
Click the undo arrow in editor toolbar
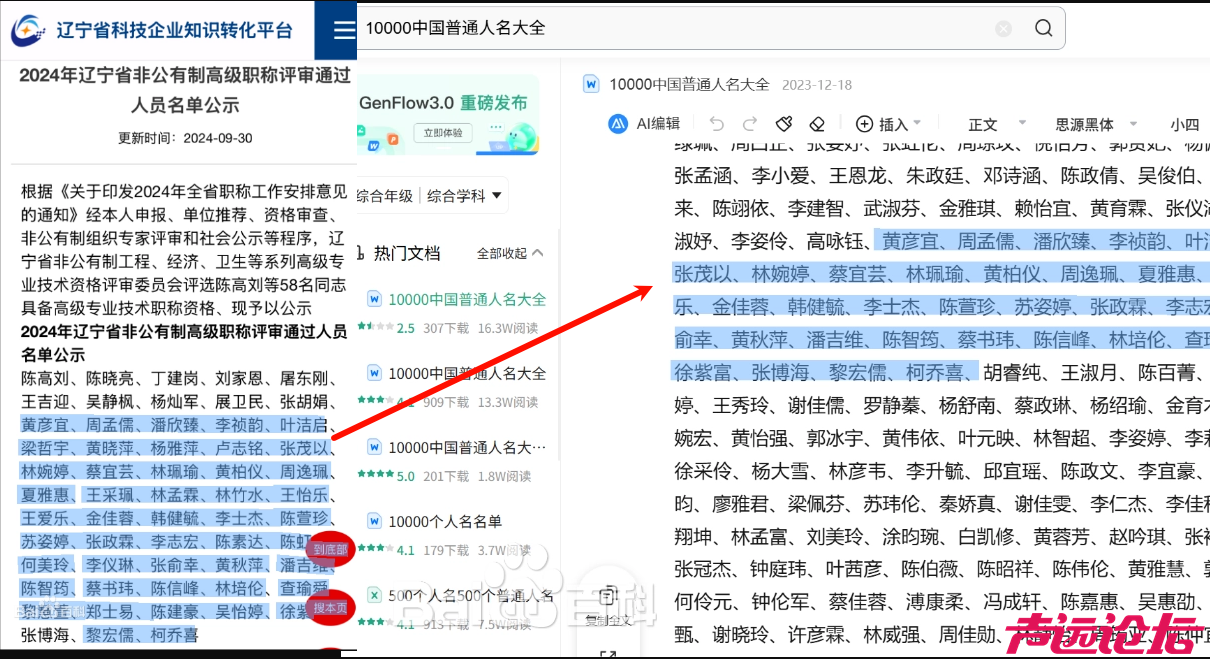(716, 124)
